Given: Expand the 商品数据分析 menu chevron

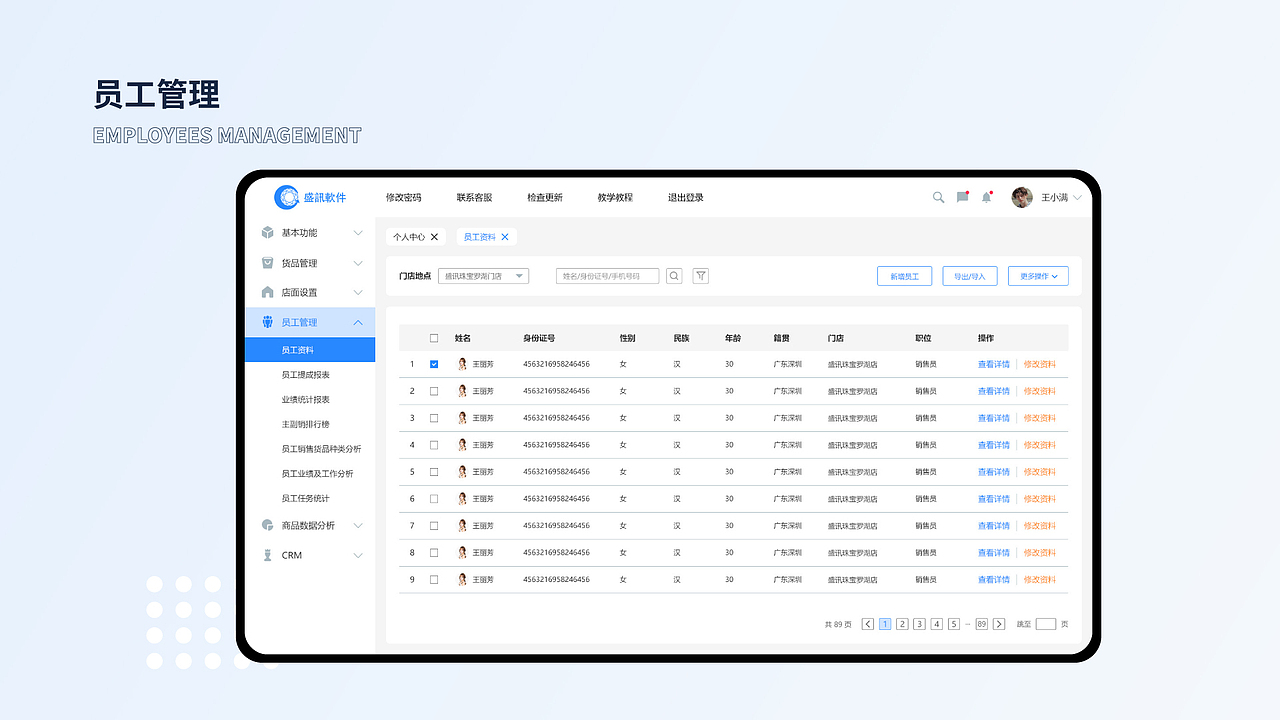Looking at the screenshot, I should click(x=358, y=525).
